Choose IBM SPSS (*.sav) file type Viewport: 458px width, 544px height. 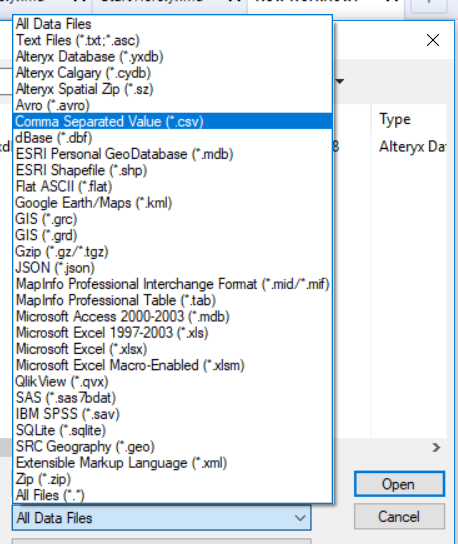(172, 414)
